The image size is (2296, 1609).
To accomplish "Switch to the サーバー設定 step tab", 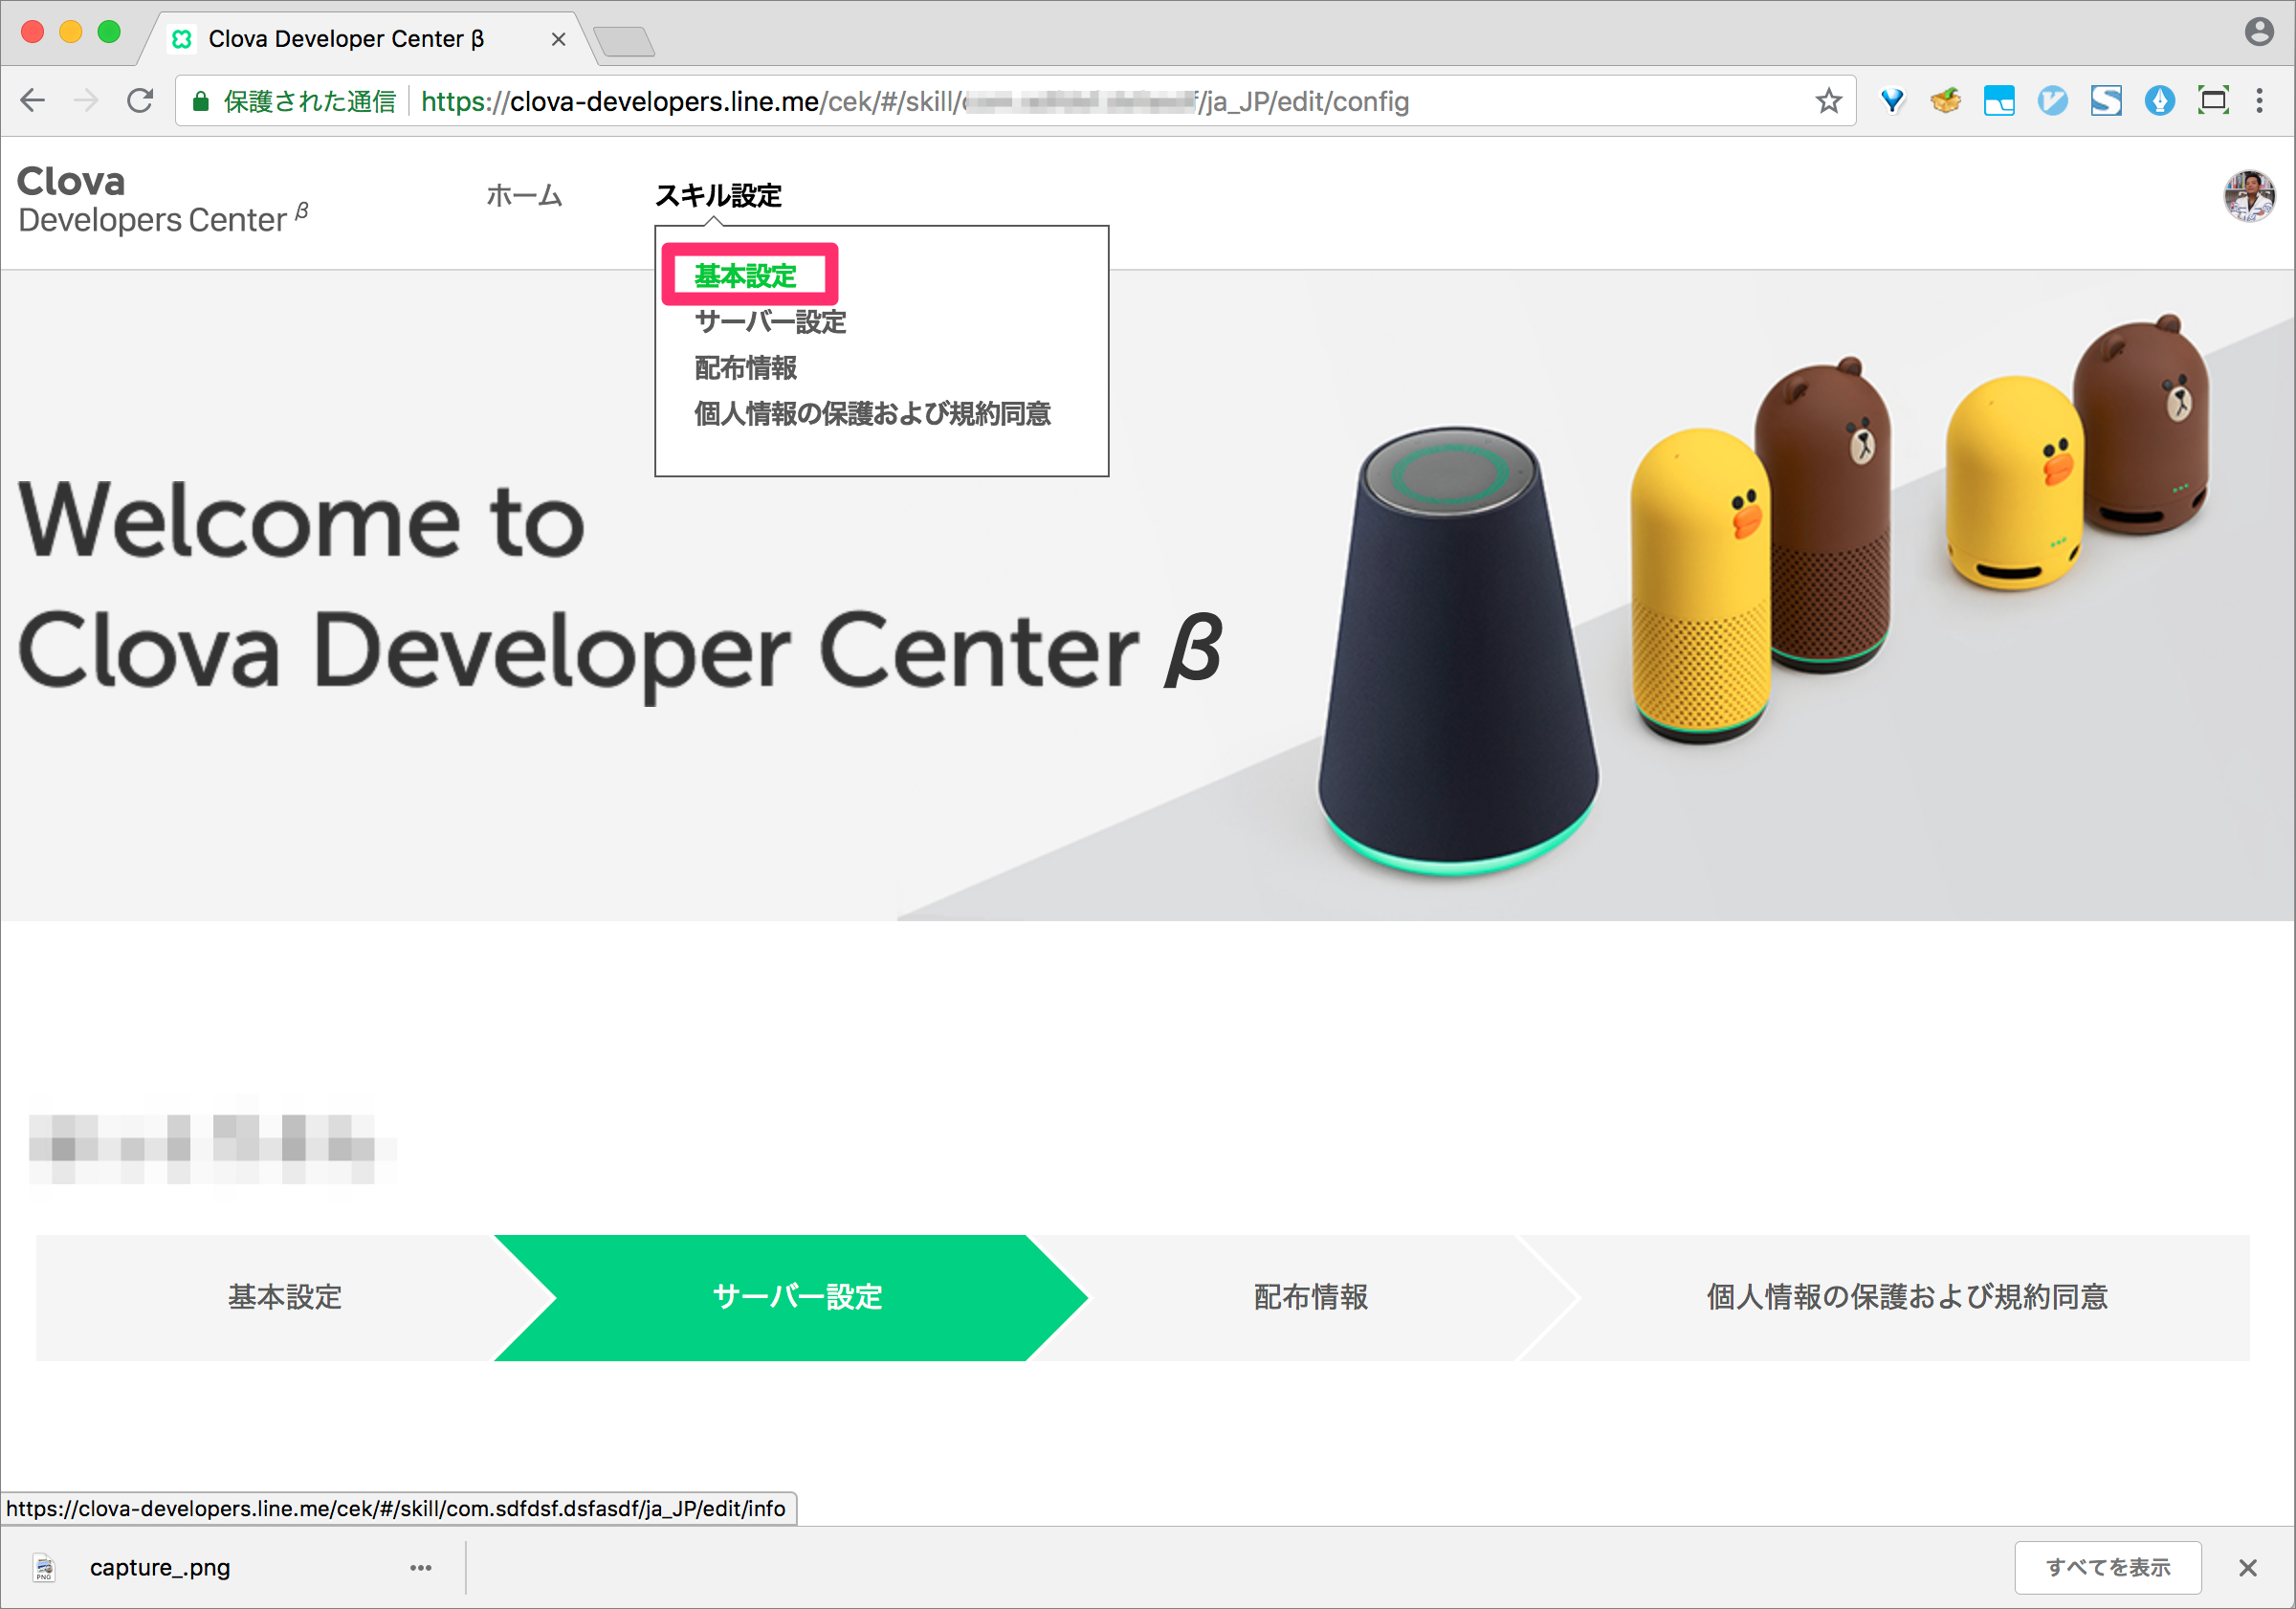I will point(791,1297).
